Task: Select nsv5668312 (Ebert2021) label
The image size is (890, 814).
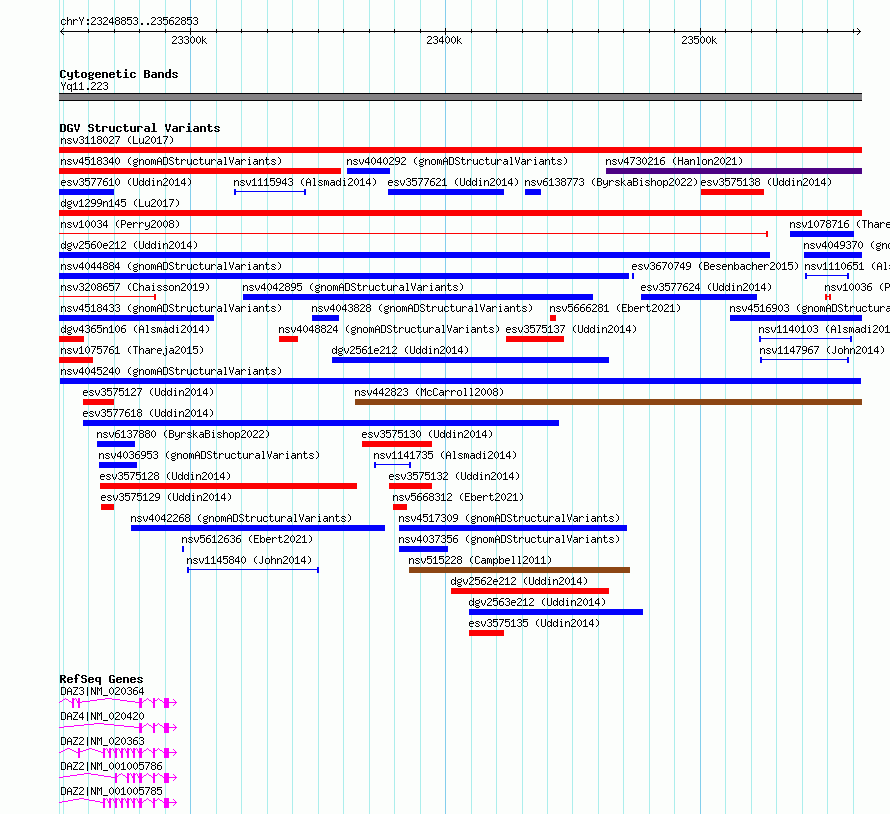Action: click(458, 497)
